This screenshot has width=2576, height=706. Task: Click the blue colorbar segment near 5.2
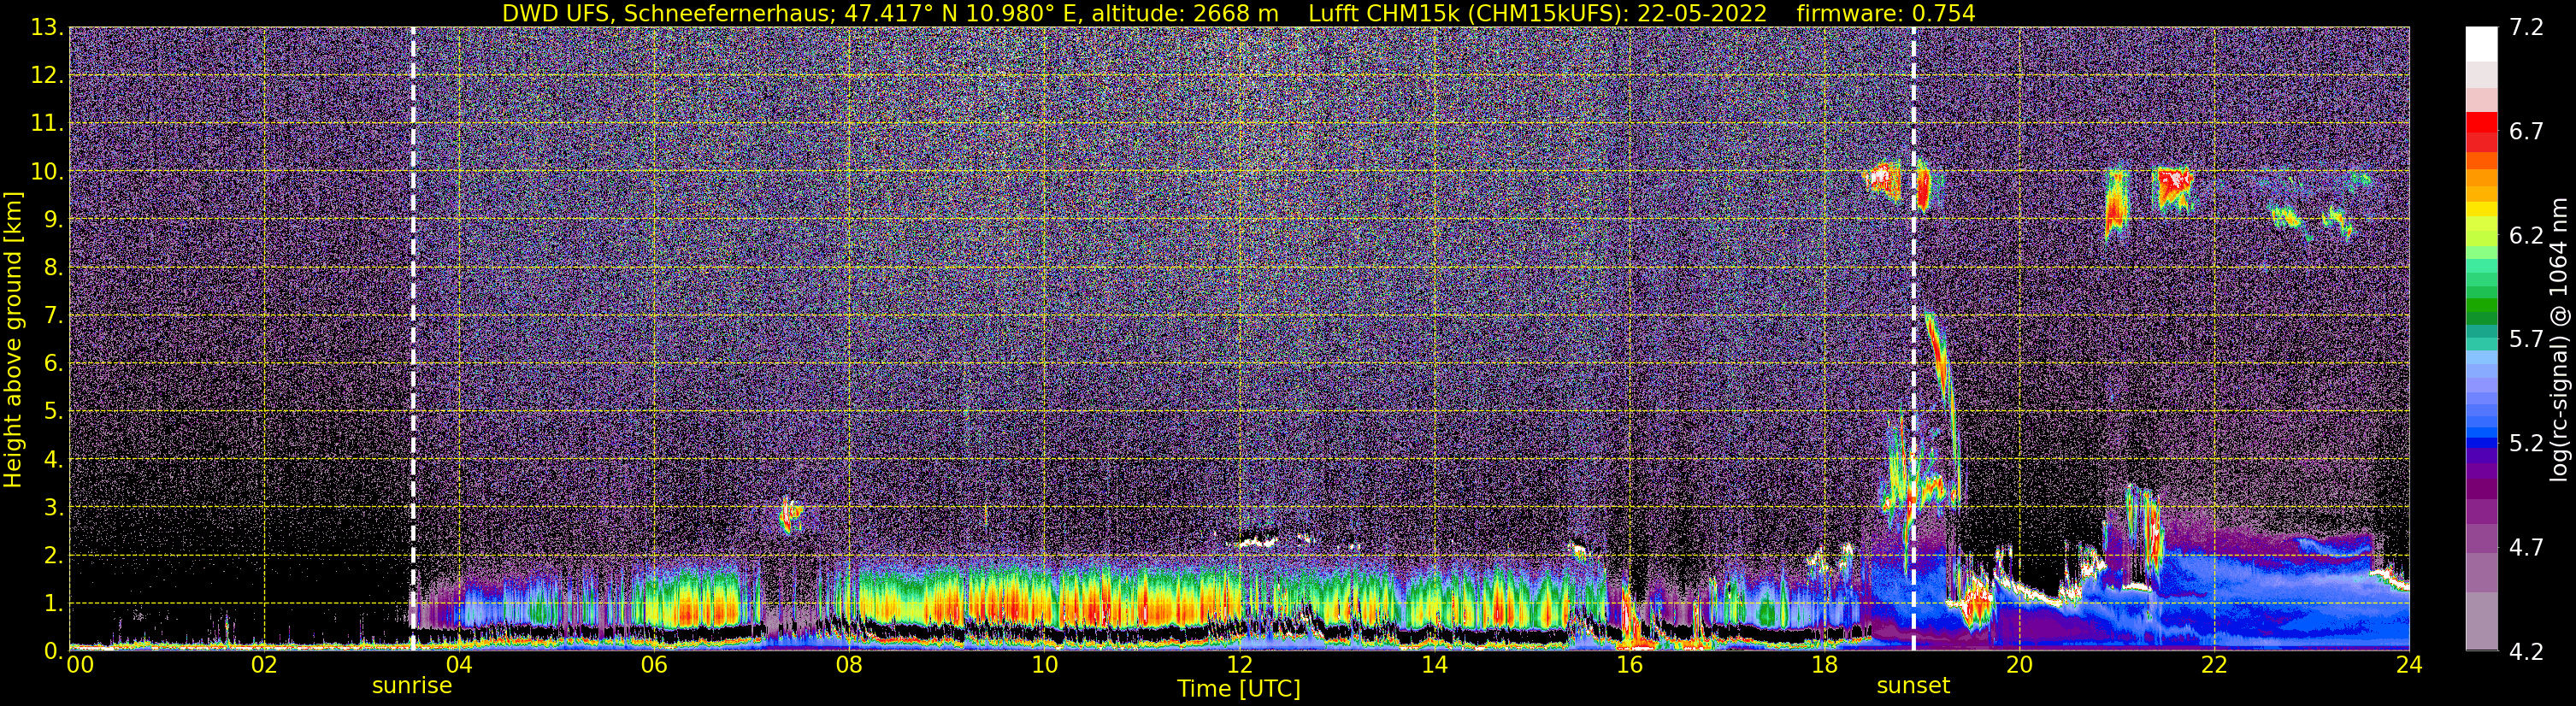point(2481,441)
